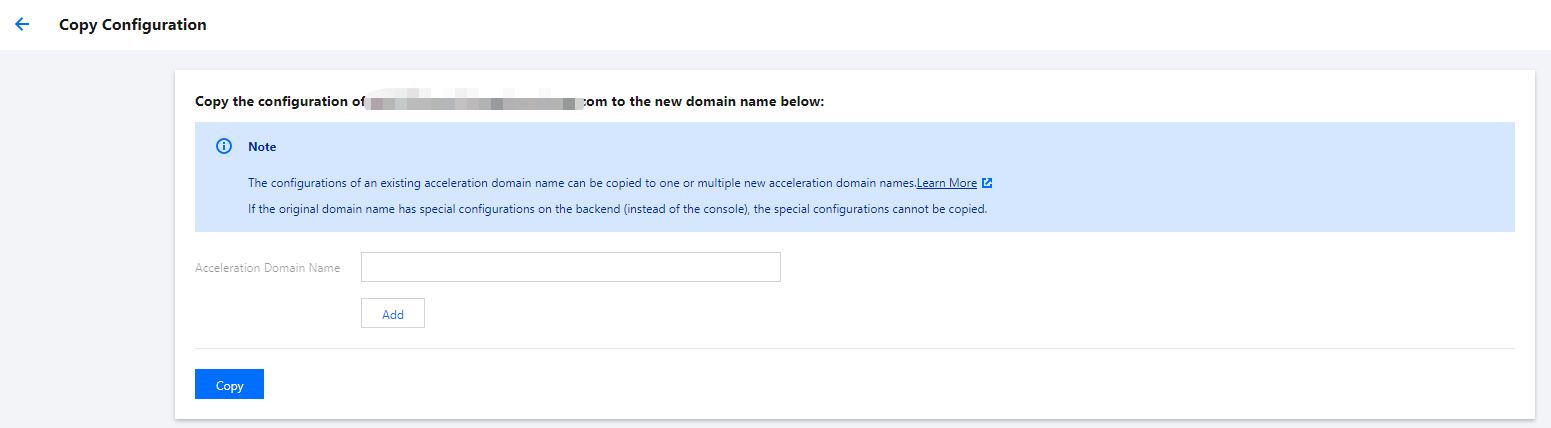Viewport: 1551px width, 428px height.
Task: Click the note sentence about existing acceleration domains
Action: pyautogui.click(x=580, y=183)
